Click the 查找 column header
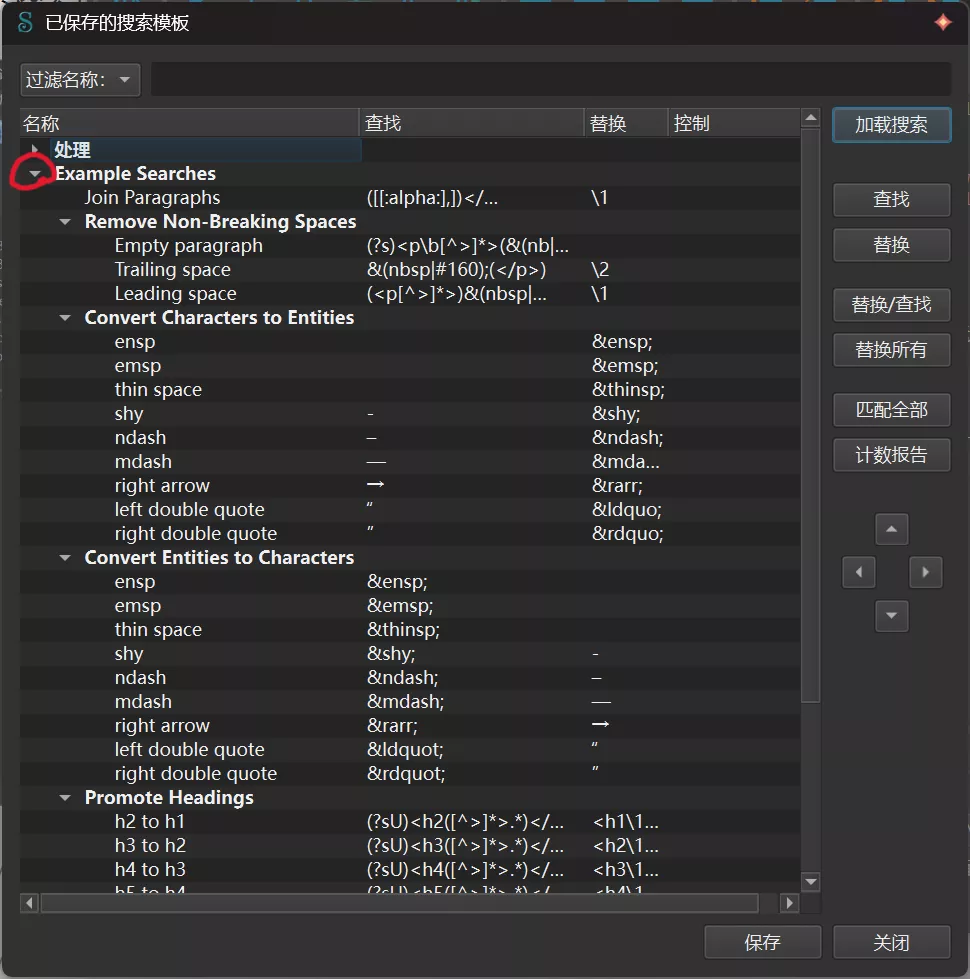970x979 pixels. click(x=470, y=123)
